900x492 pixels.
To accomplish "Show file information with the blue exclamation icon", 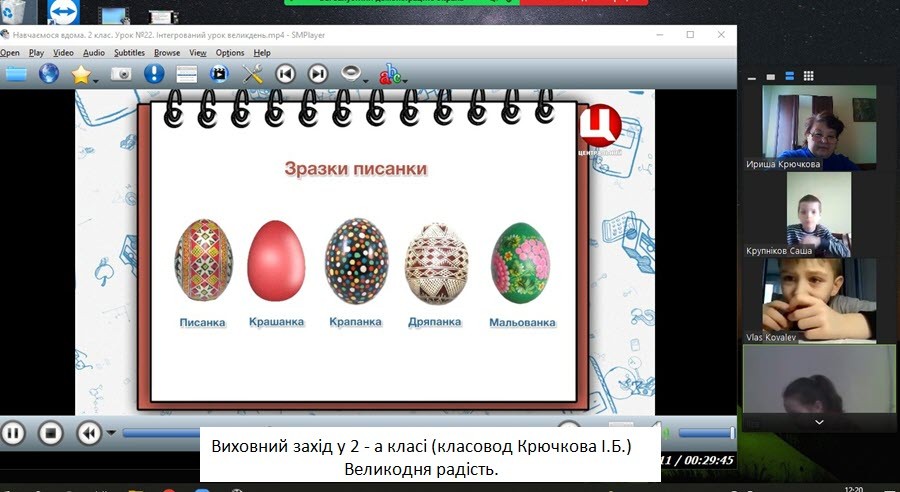I will (153, 73).
